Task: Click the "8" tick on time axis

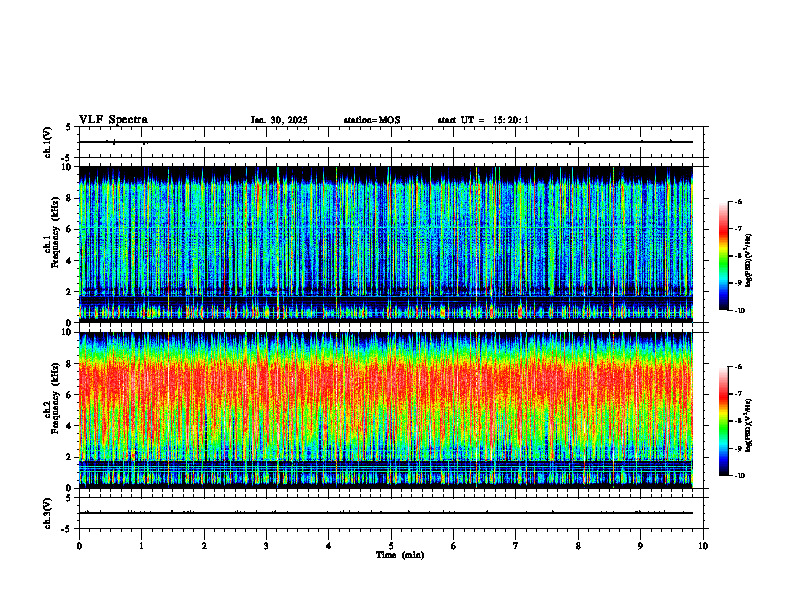Action: (x=578, y=546)
